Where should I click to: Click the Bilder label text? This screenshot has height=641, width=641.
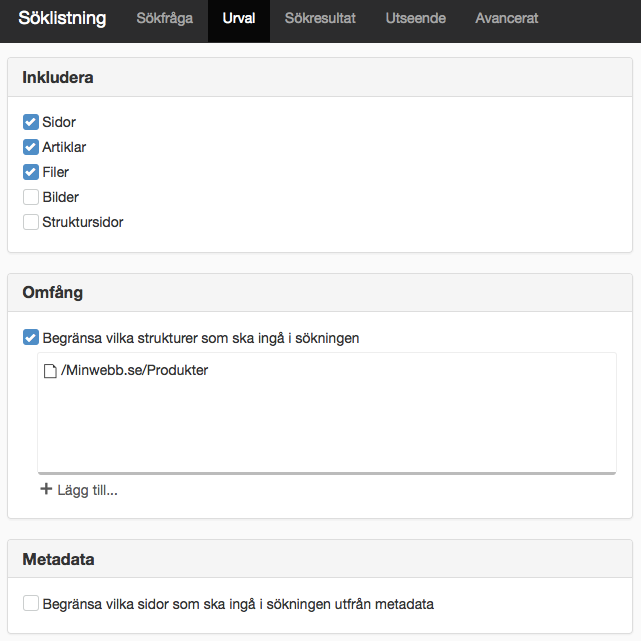coord(61,197)
